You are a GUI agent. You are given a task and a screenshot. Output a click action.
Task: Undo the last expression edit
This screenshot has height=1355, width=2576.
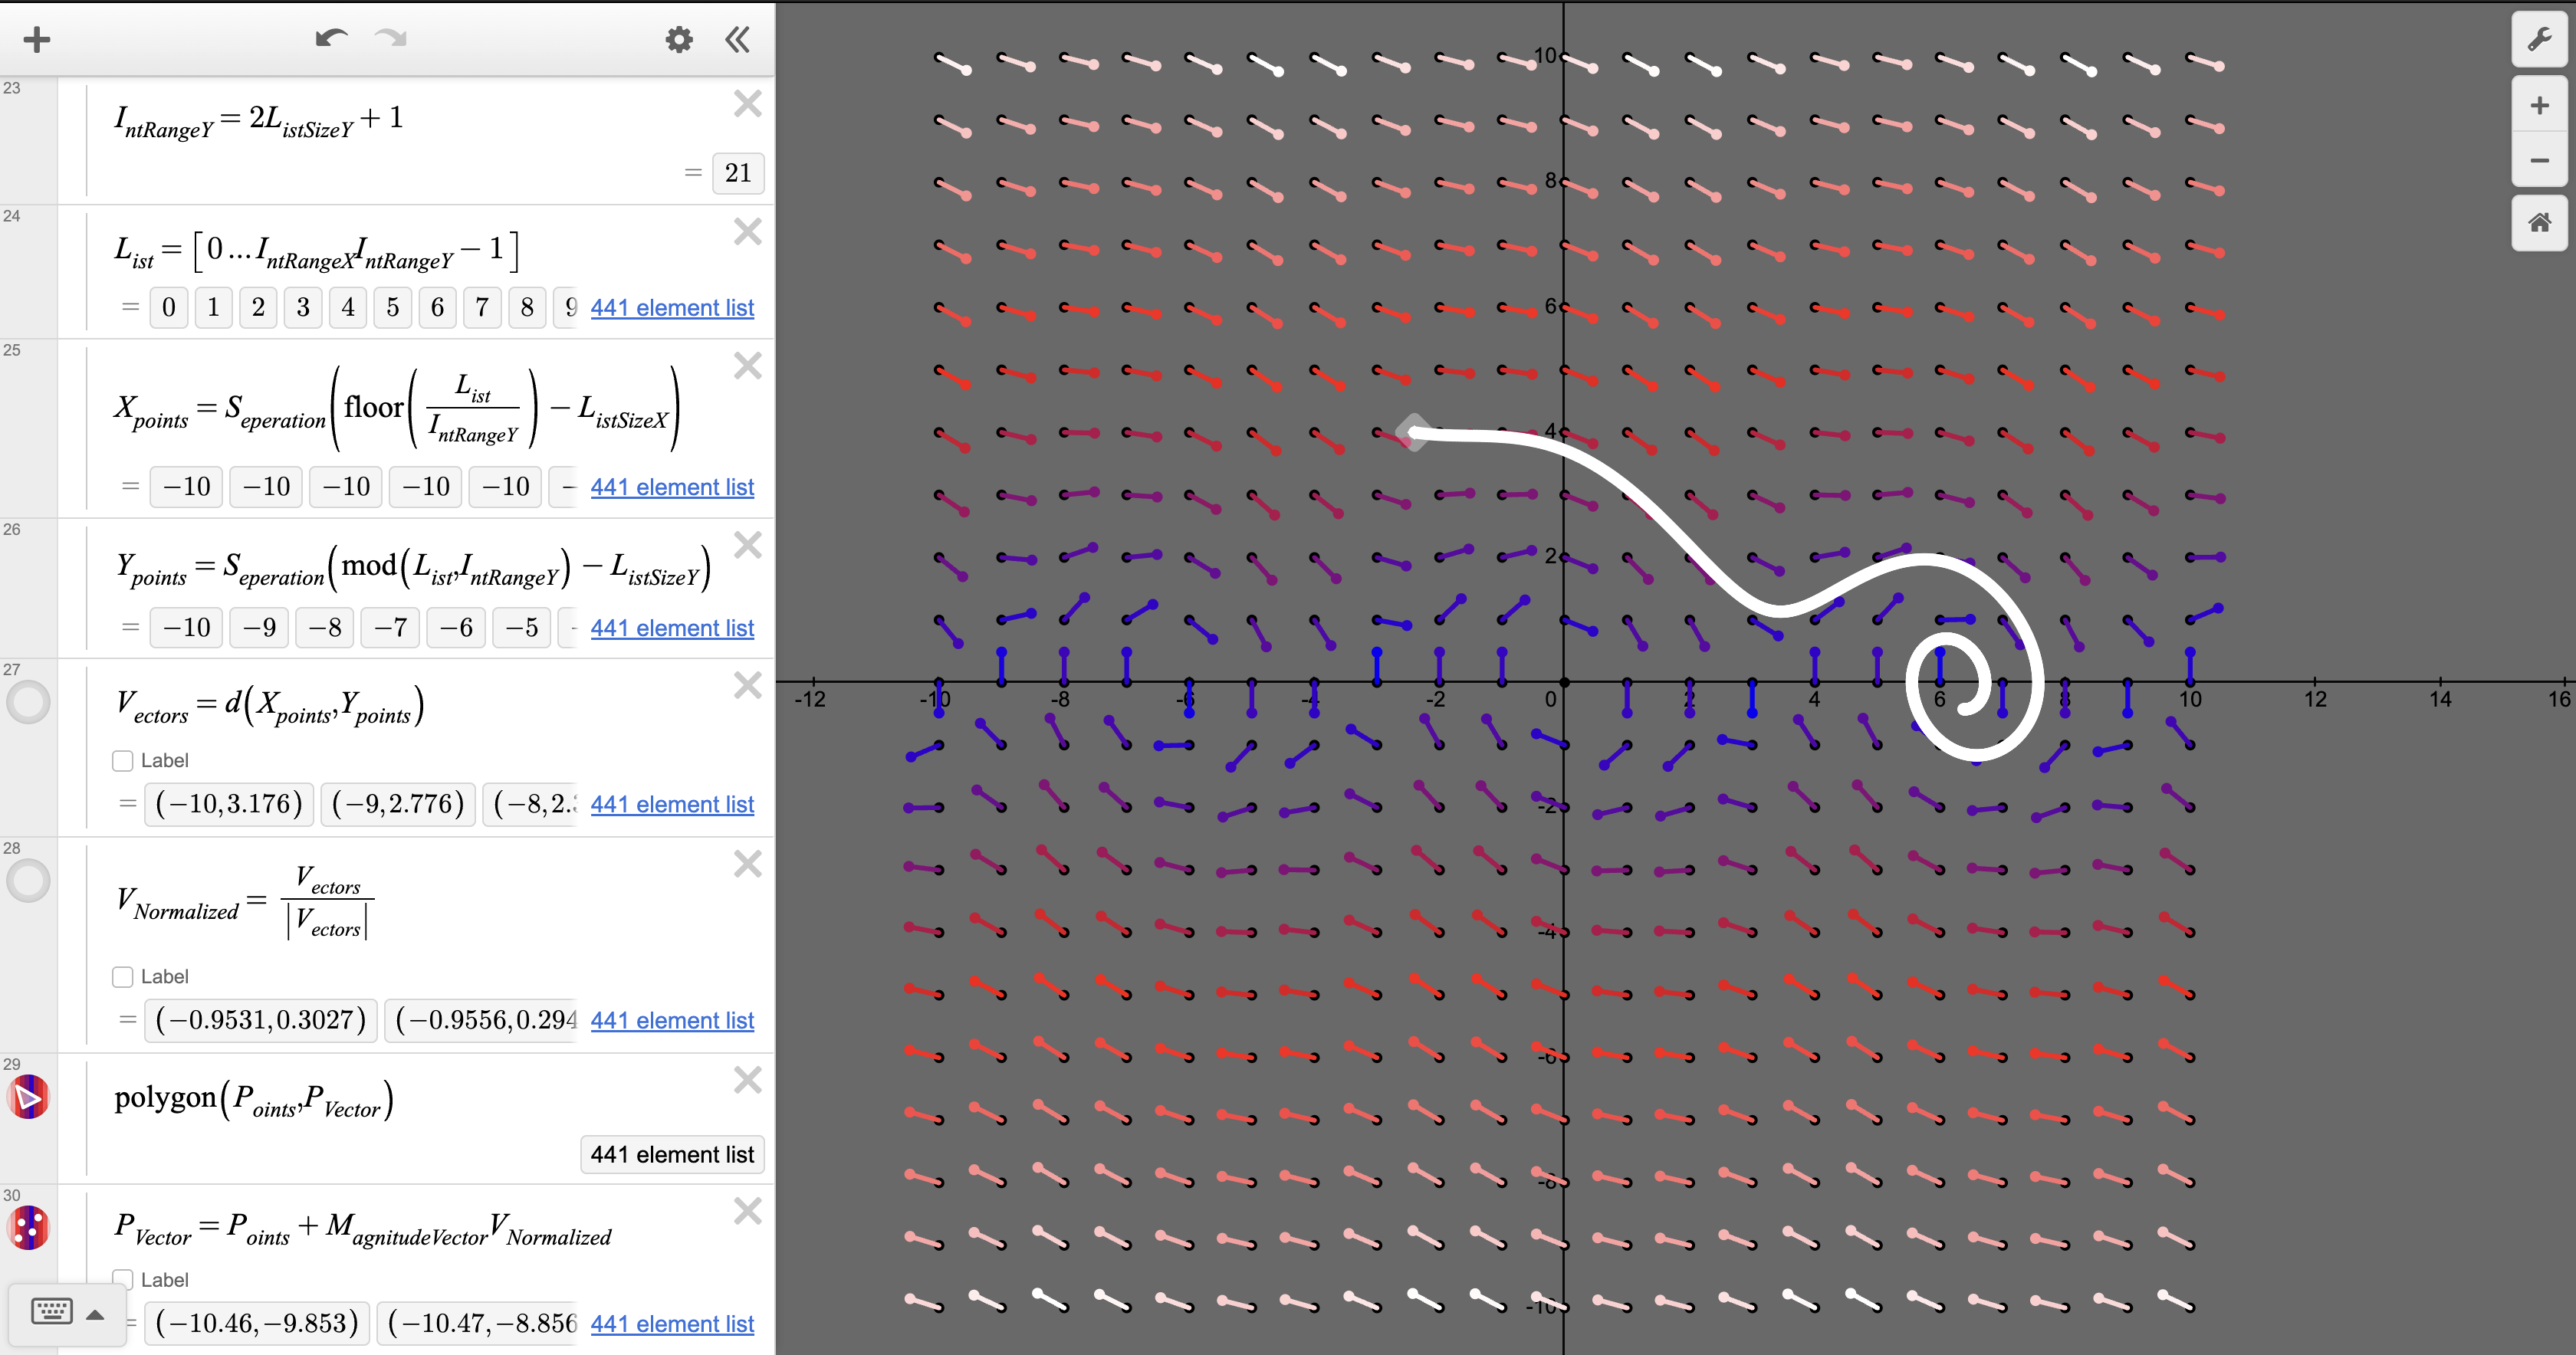[331, 39]
